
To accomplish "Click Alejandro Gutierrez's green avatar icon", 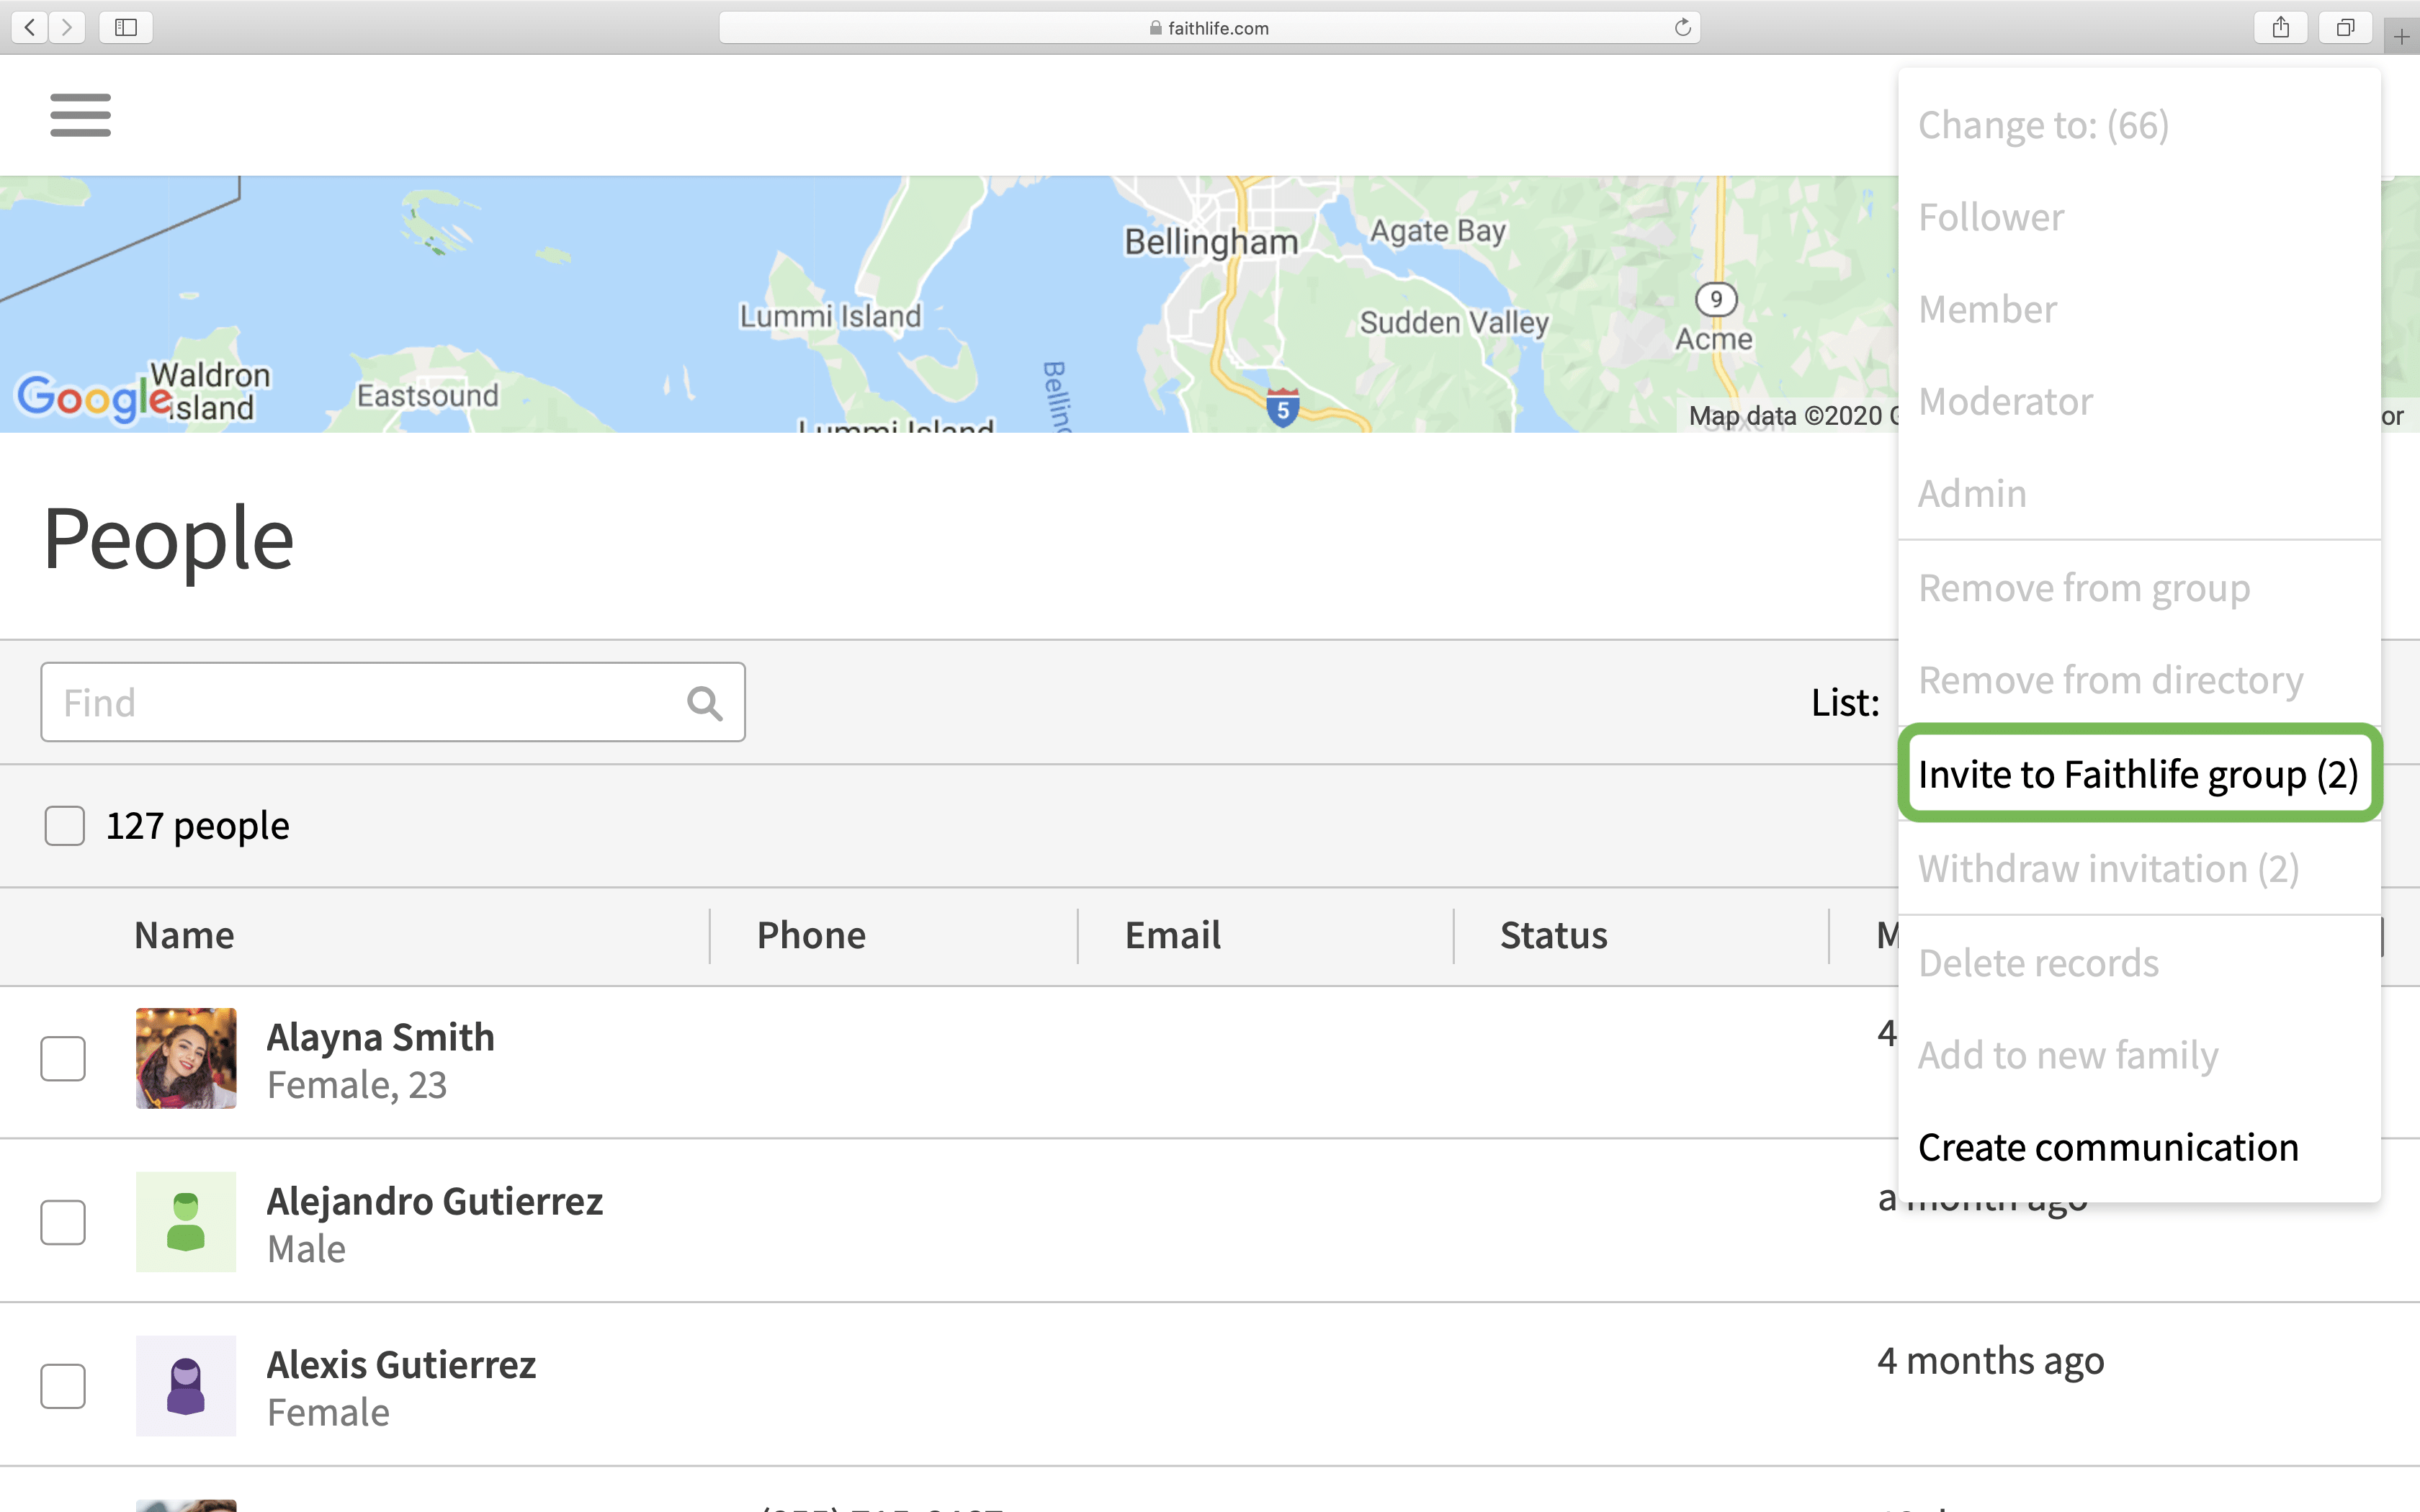I will click(186, 1222).
